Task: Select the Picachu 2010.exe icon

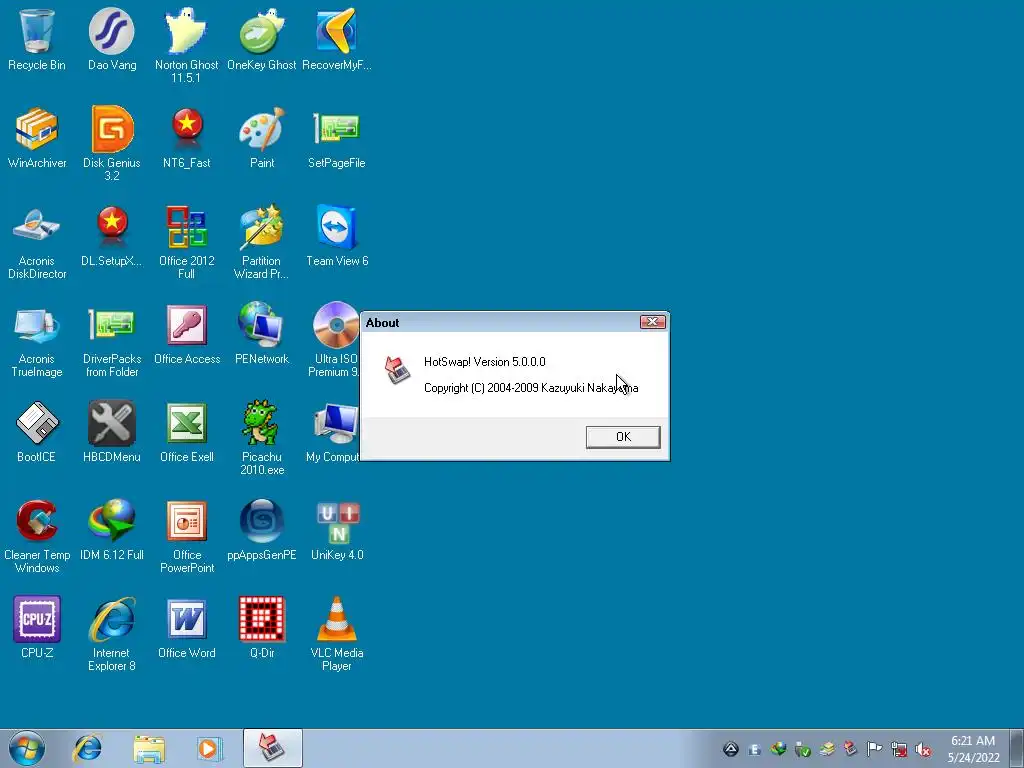Action: click(x=262, y=437)
